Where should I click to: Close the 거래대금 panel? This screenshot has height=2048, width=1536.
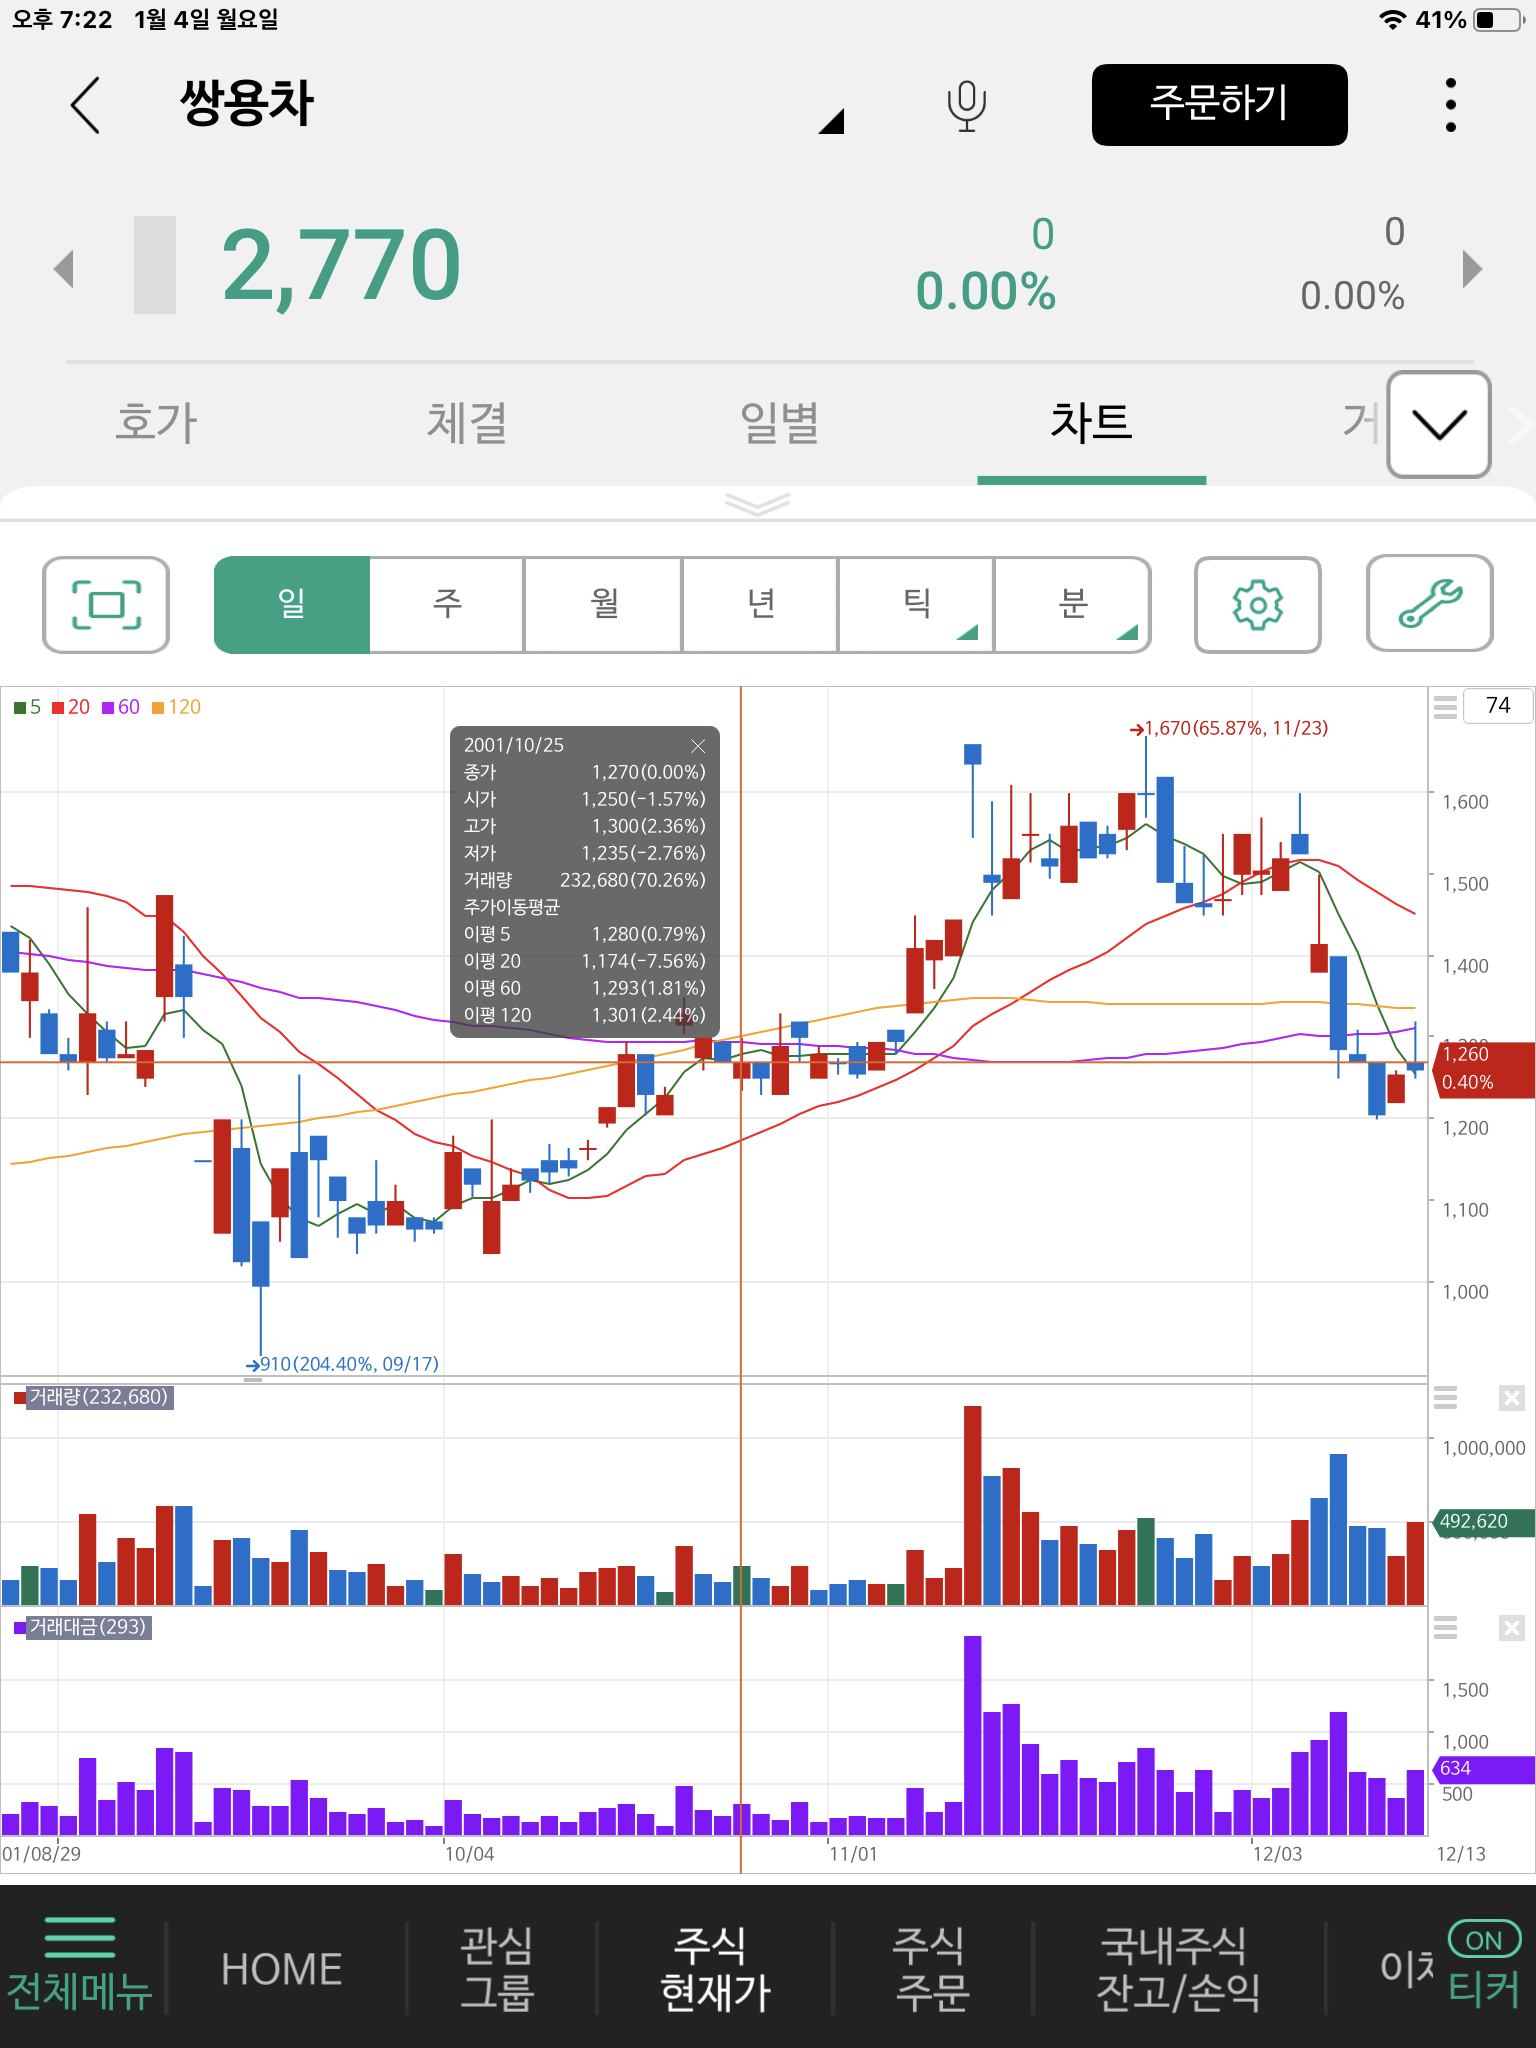coord(1512,1628)
